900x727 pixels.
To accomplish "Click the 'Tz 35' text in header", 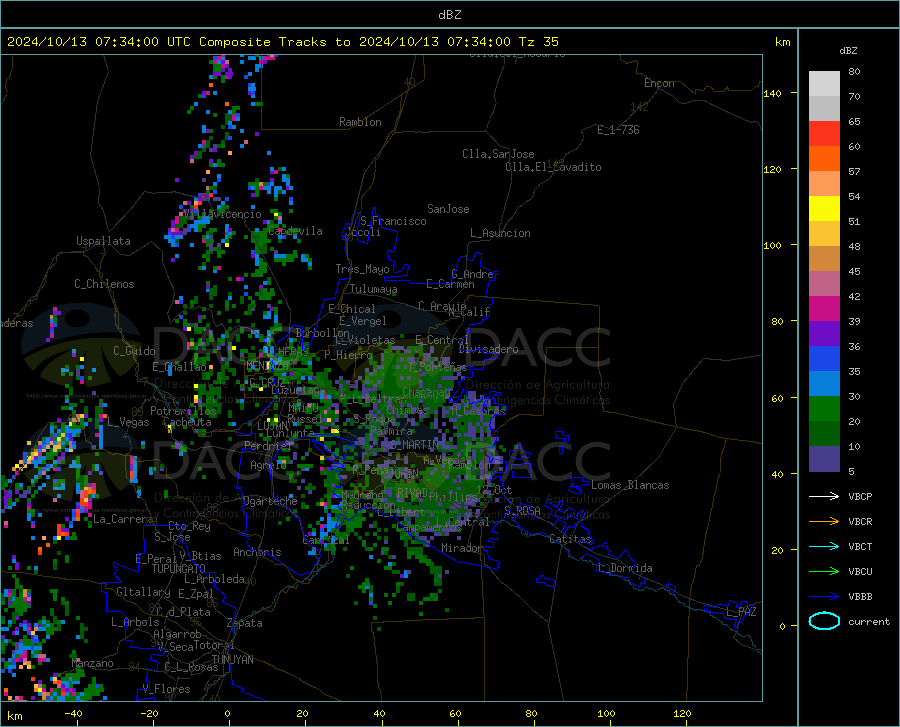I will click(x=538, y=42).
